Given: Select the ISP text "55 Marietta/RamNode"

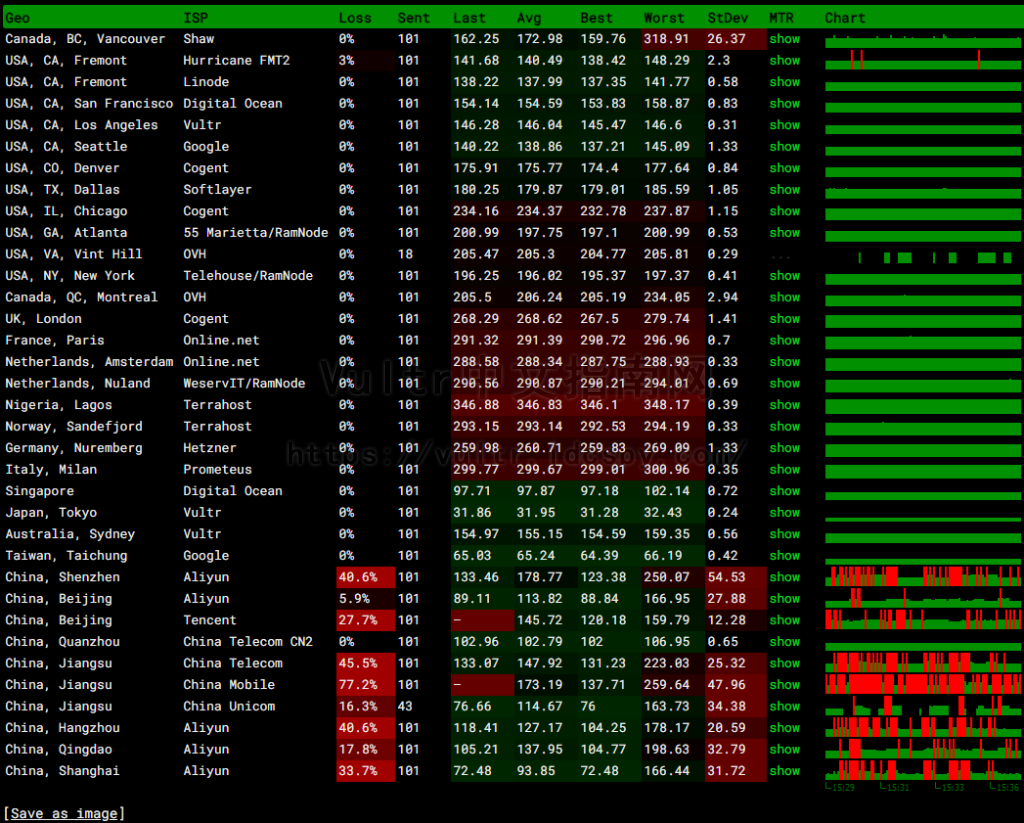Looking at the screenshot, I should (x=255, y=233).
